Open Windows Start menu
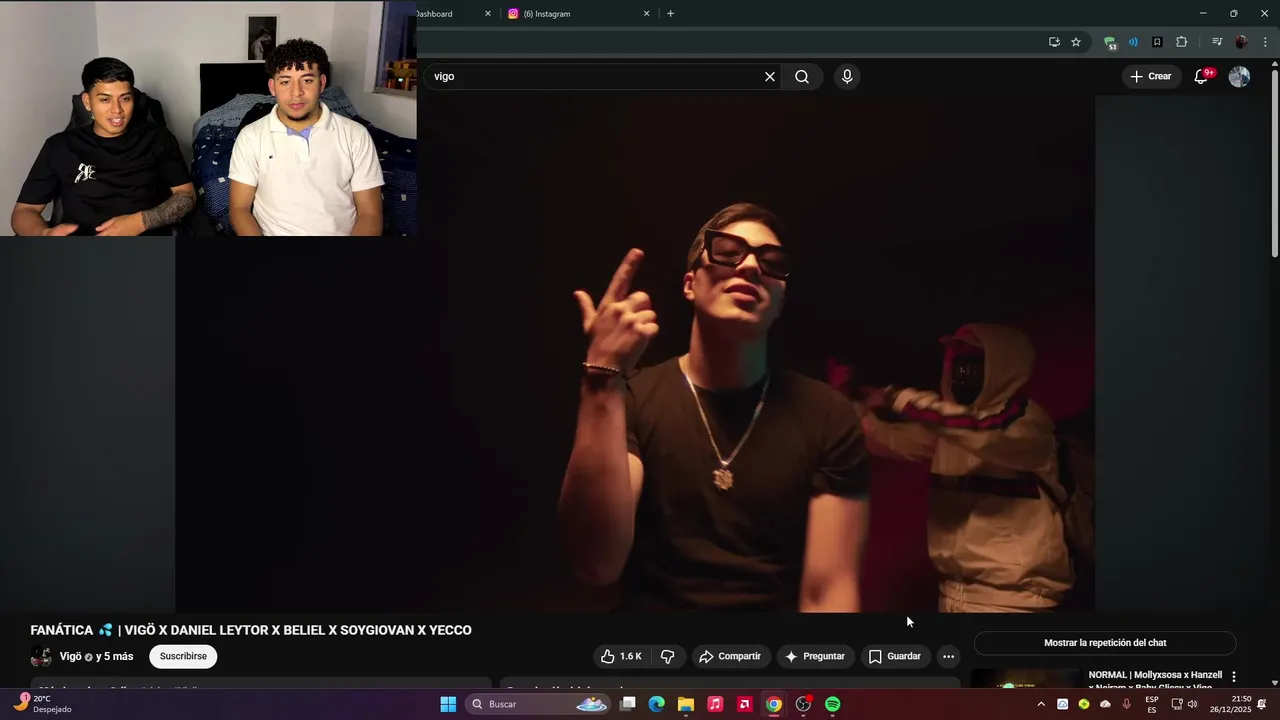The image size is (1280, 720). (448, 704)
